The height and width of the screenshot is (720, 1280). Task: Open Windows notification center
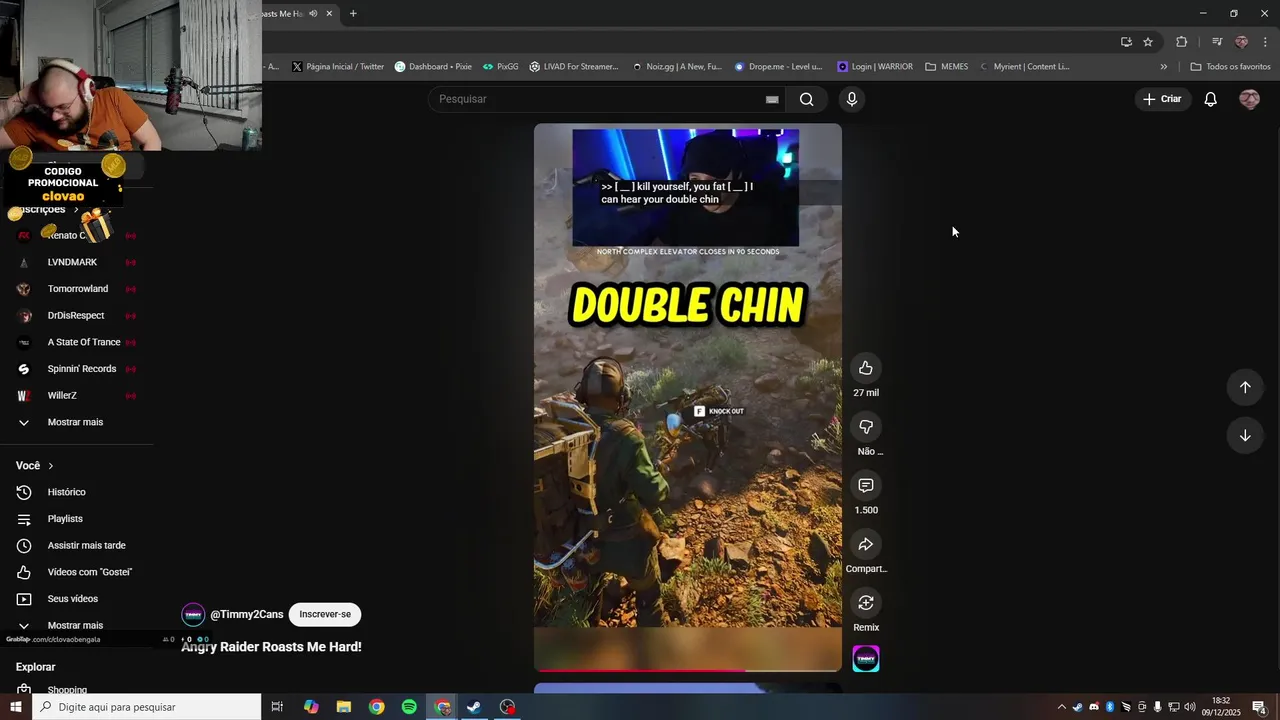(1259, 707)
